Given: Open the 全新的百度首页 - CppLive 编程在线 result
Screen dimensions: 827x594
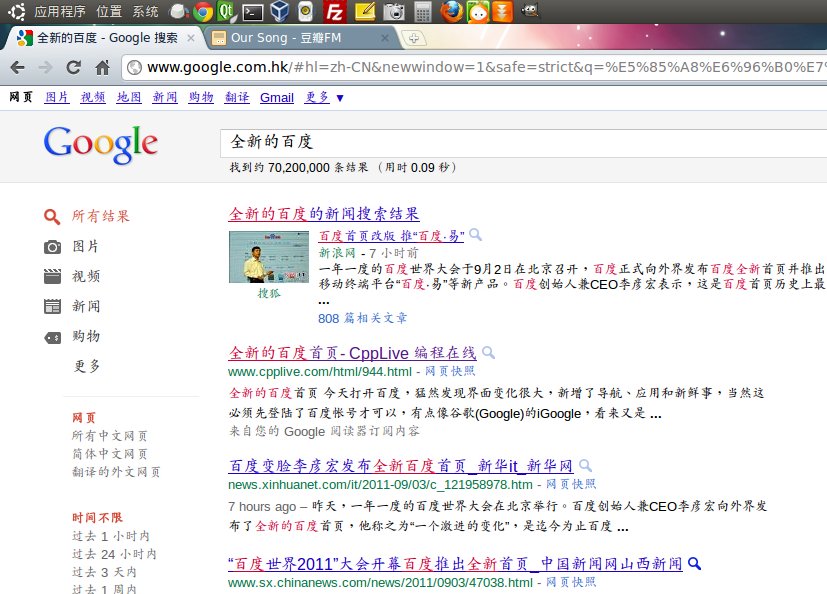Looking at the screenshot, I should (x=352, y=352).
